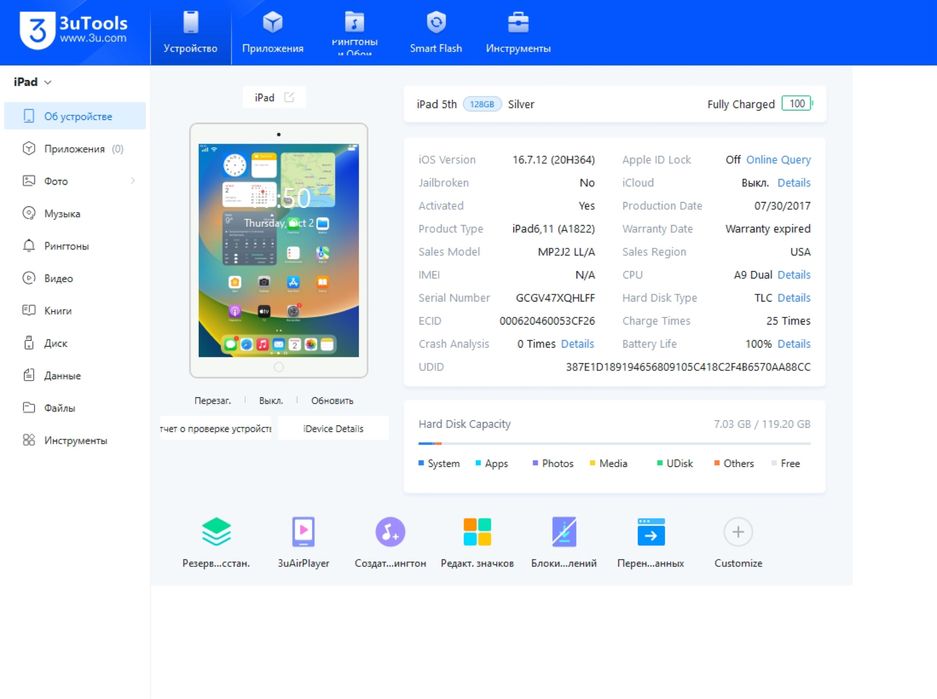Viewport: 937px width, 699px height.
Task: Open Данные in the sidebar
Action: [x=75, y=375]
